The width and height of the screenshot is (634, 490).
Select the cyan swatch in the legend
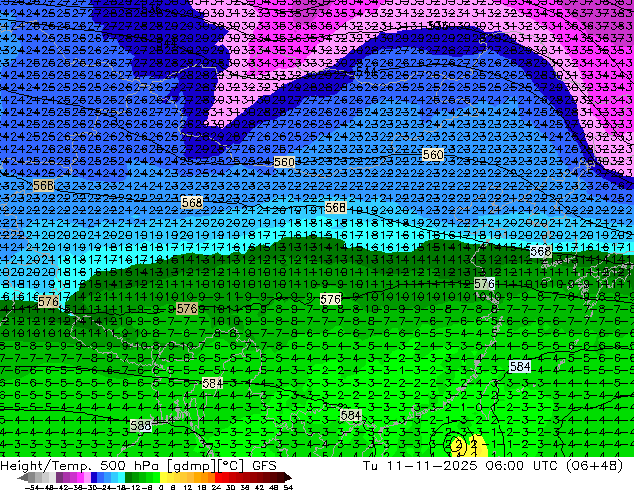121,477
